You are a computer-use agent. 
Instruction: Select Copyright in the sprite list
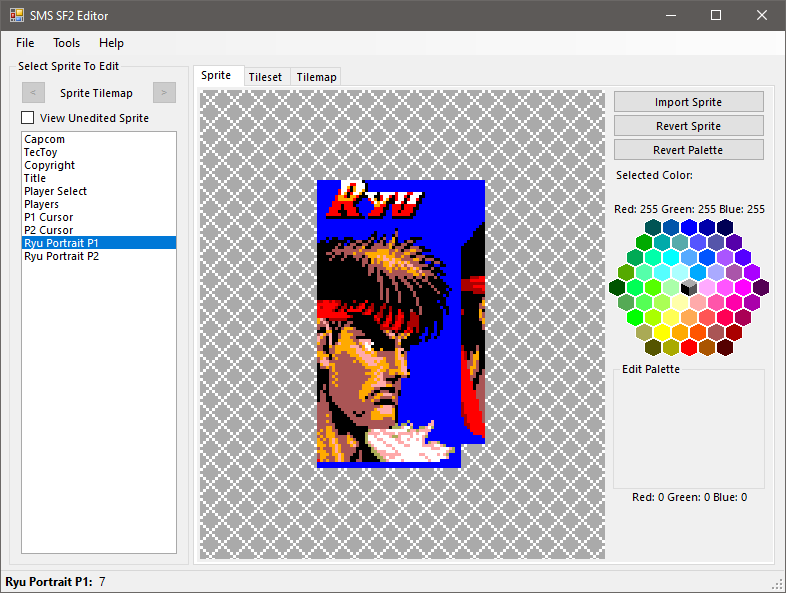99,165
